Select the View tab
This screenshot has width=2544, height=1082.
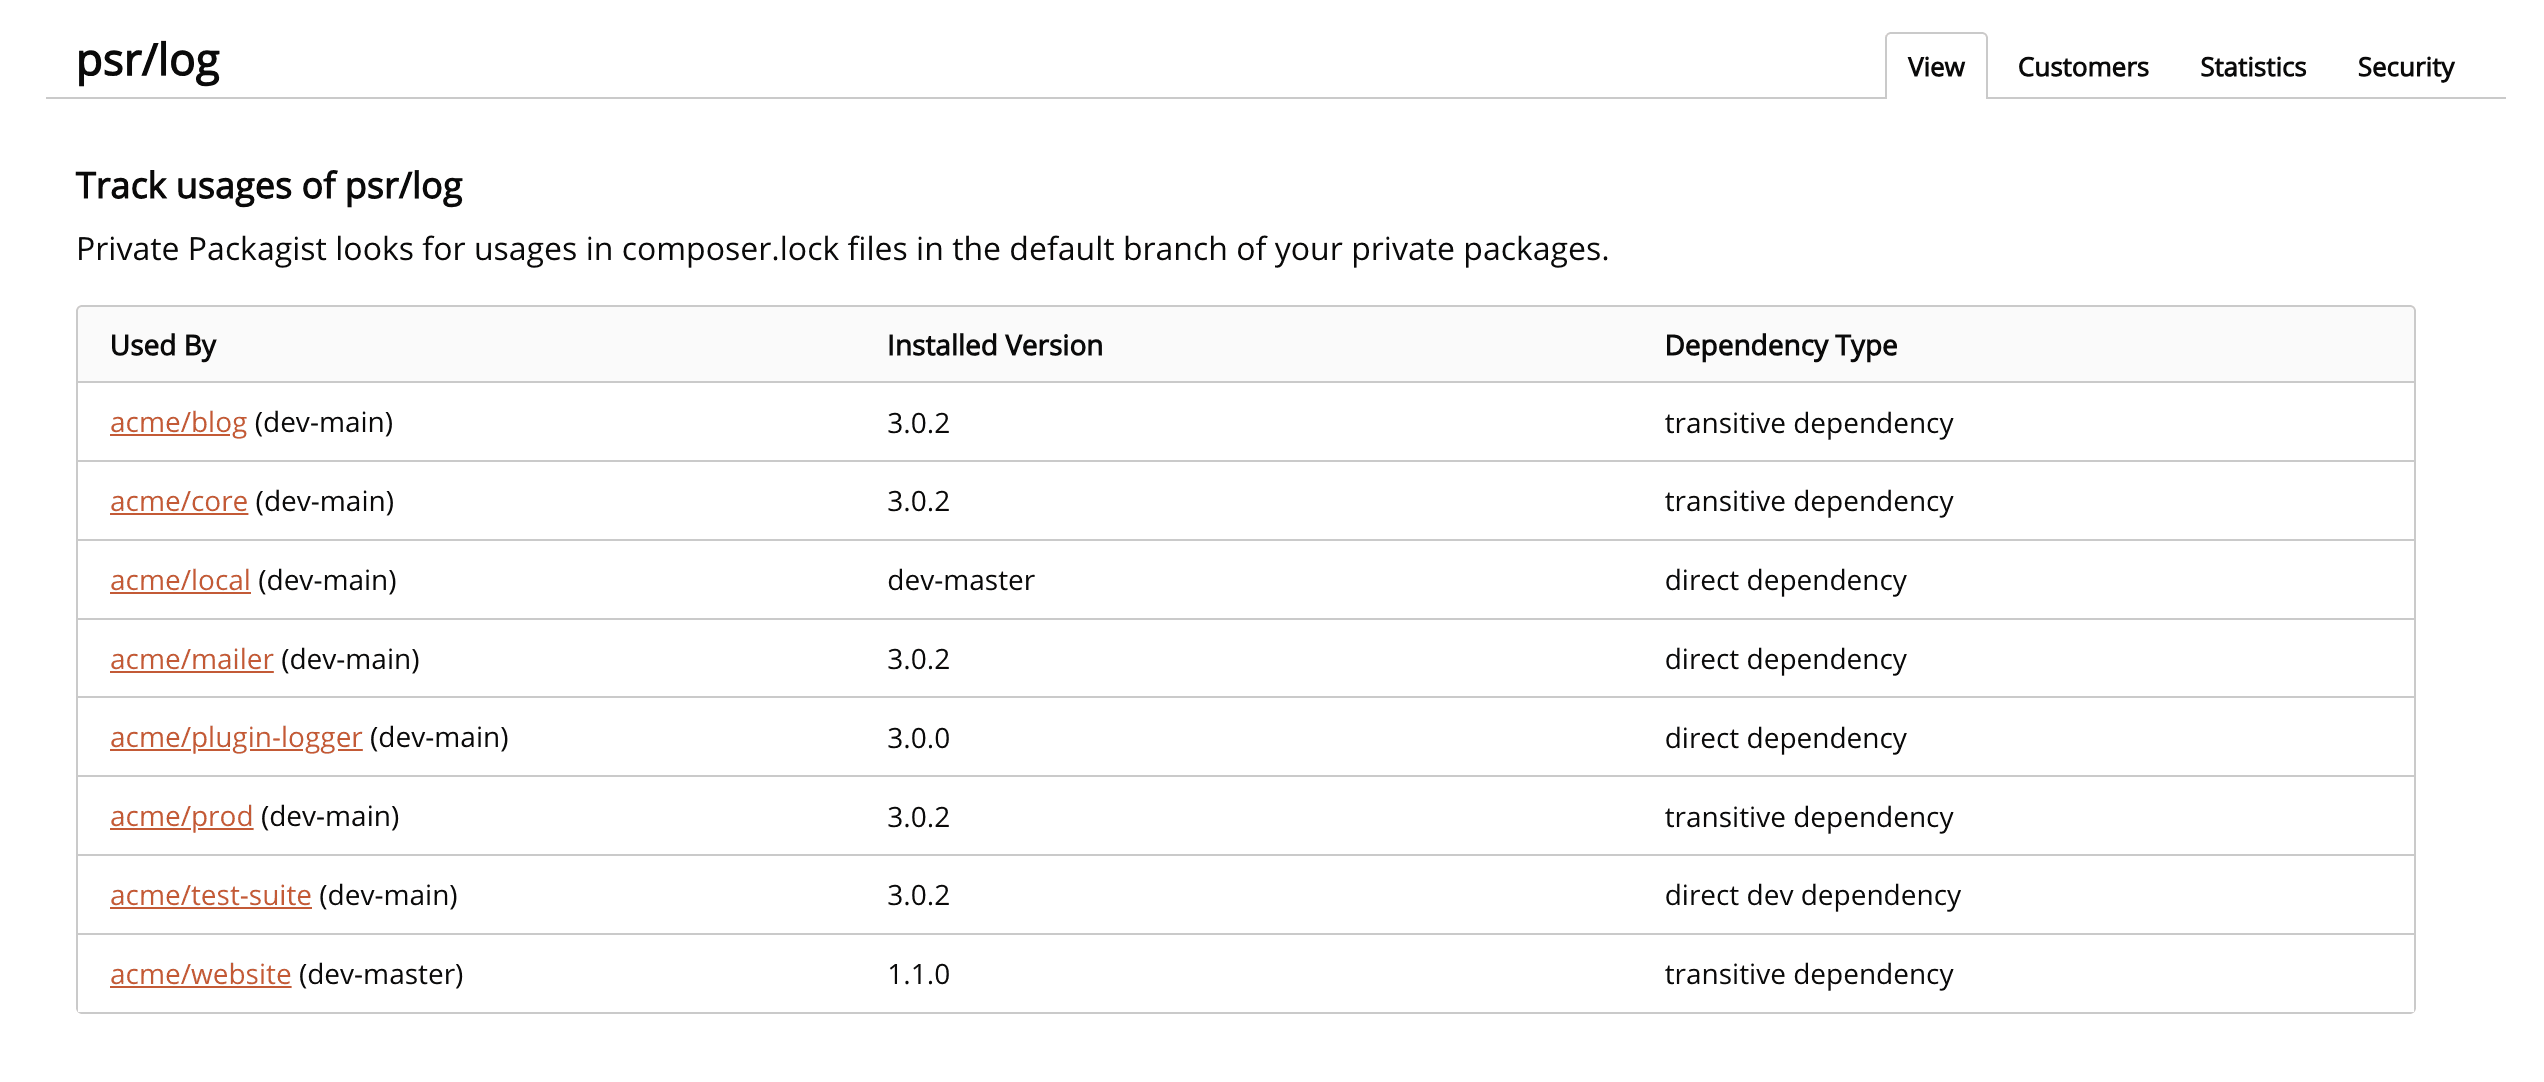[1935, 67]
